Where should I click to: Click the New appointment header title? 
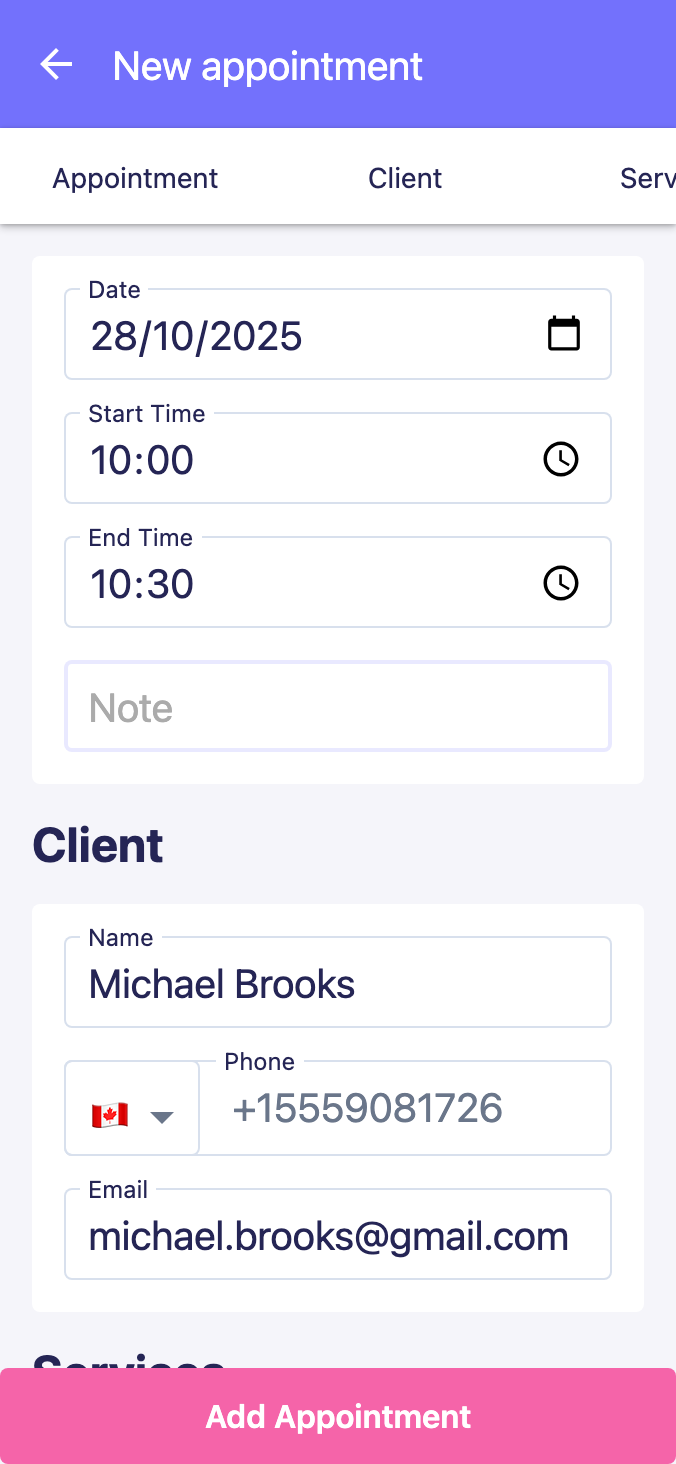click(x=267, y=66)
